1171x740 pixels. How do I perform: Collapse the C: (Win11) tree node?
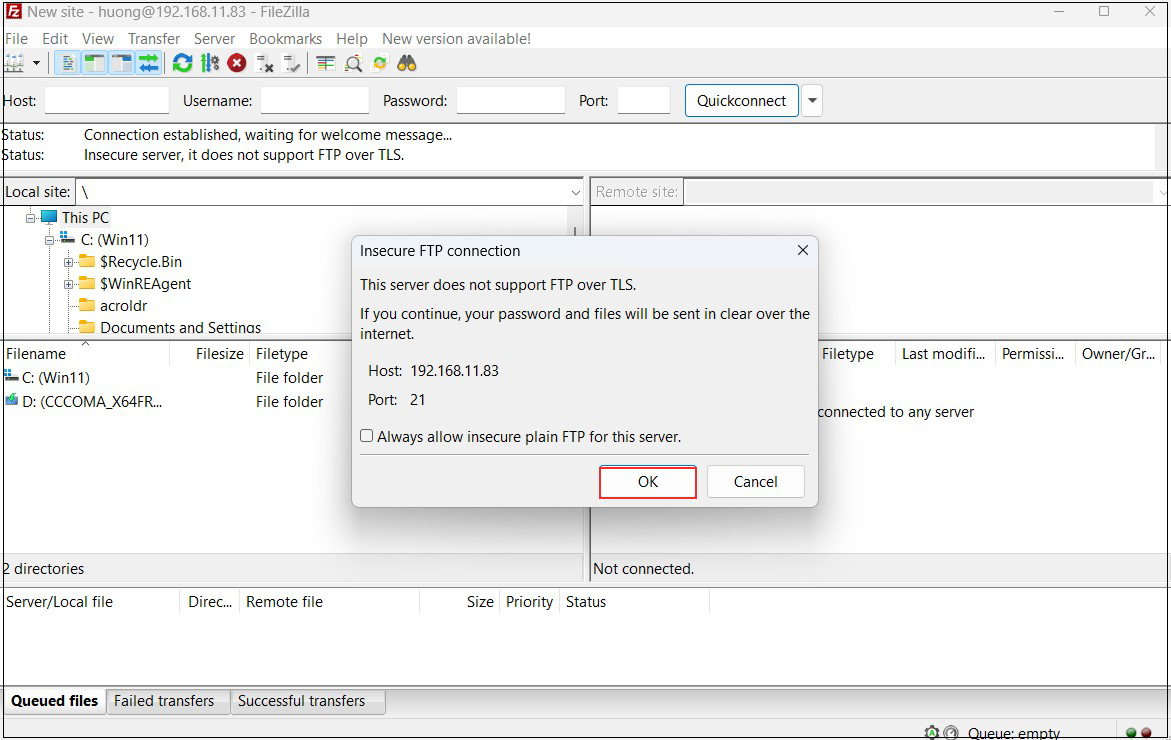(49, 240)
